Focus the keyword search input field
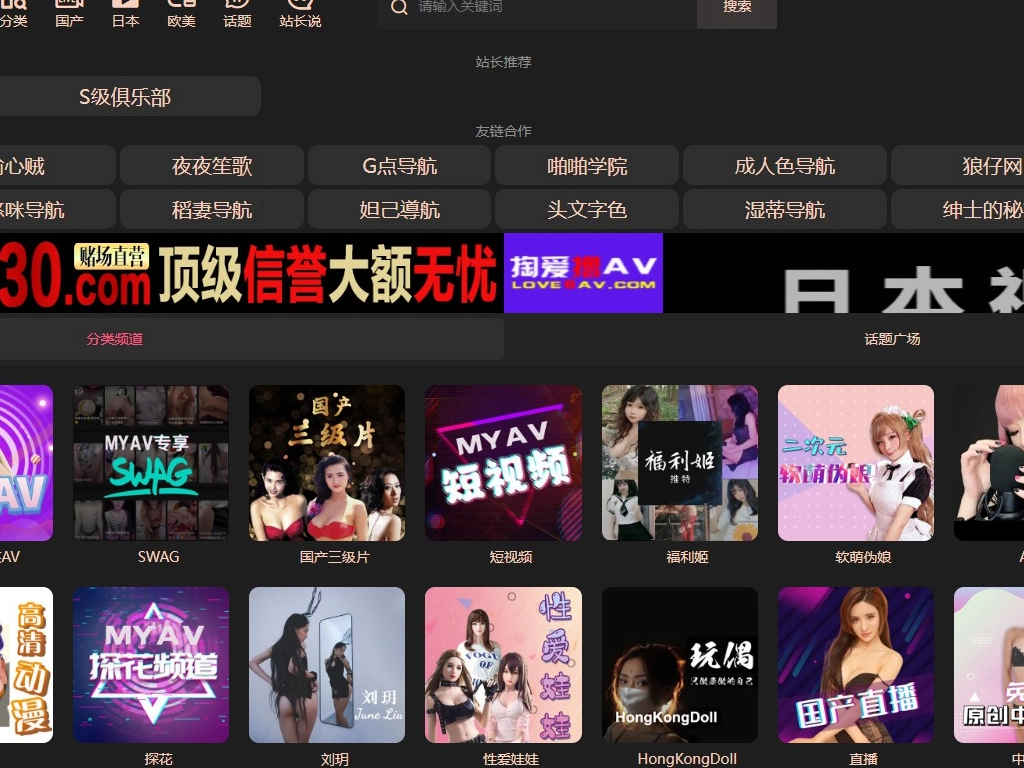The width and height of the screenshot is (1024, 768). click(550, 8)
